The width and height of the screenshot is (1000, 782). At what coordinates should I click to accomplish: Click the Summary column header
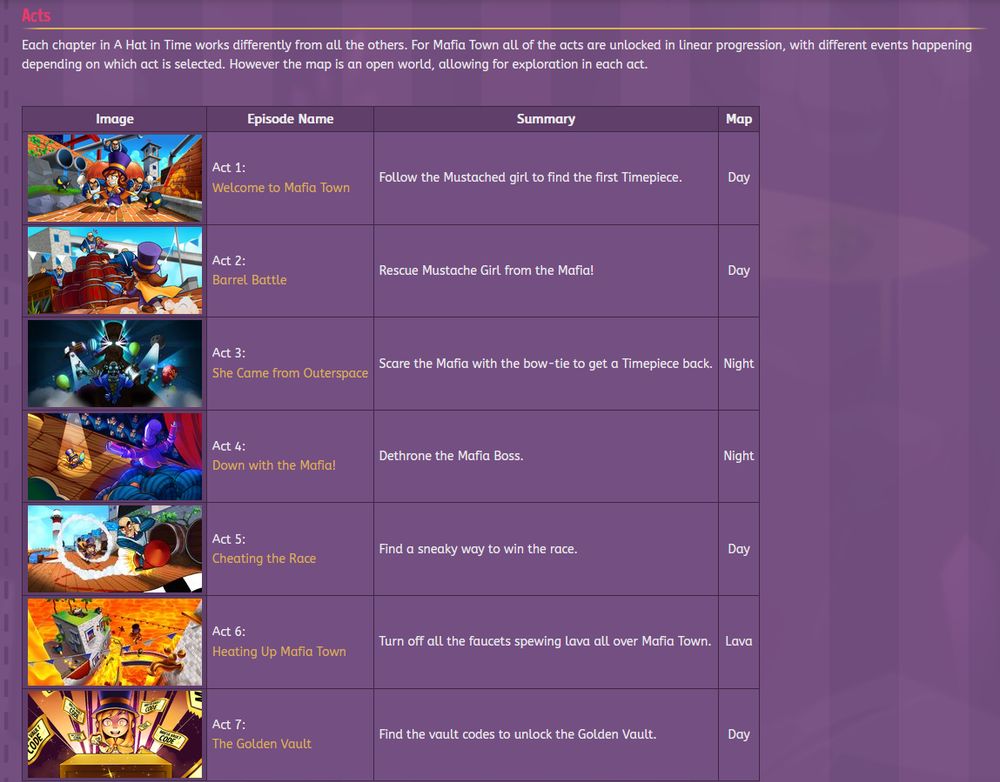click(x=546, y=119)
